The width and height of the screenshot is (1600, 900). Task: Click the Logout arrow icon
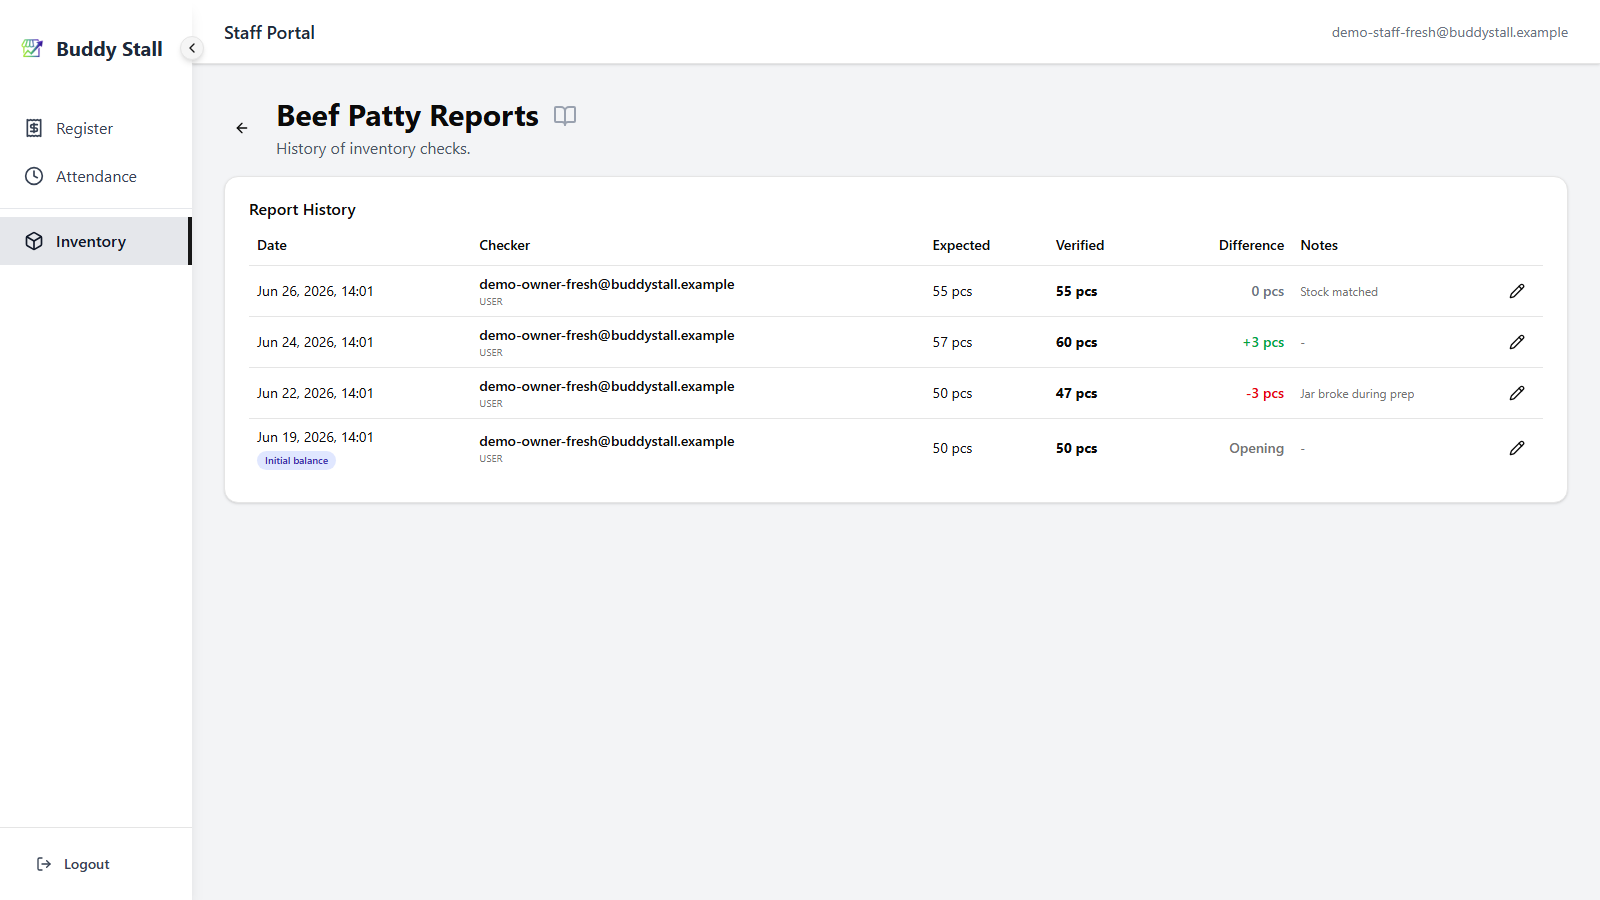click(44, 864)
